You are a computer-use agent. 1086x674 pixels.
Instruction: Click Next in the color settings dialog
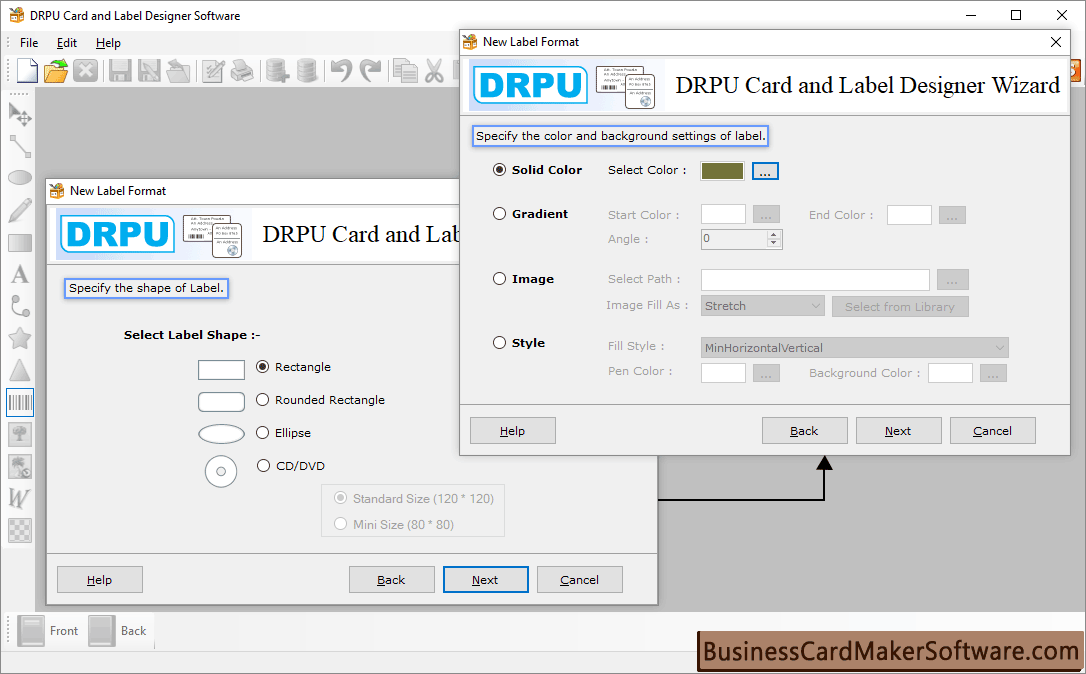point(898,431)
